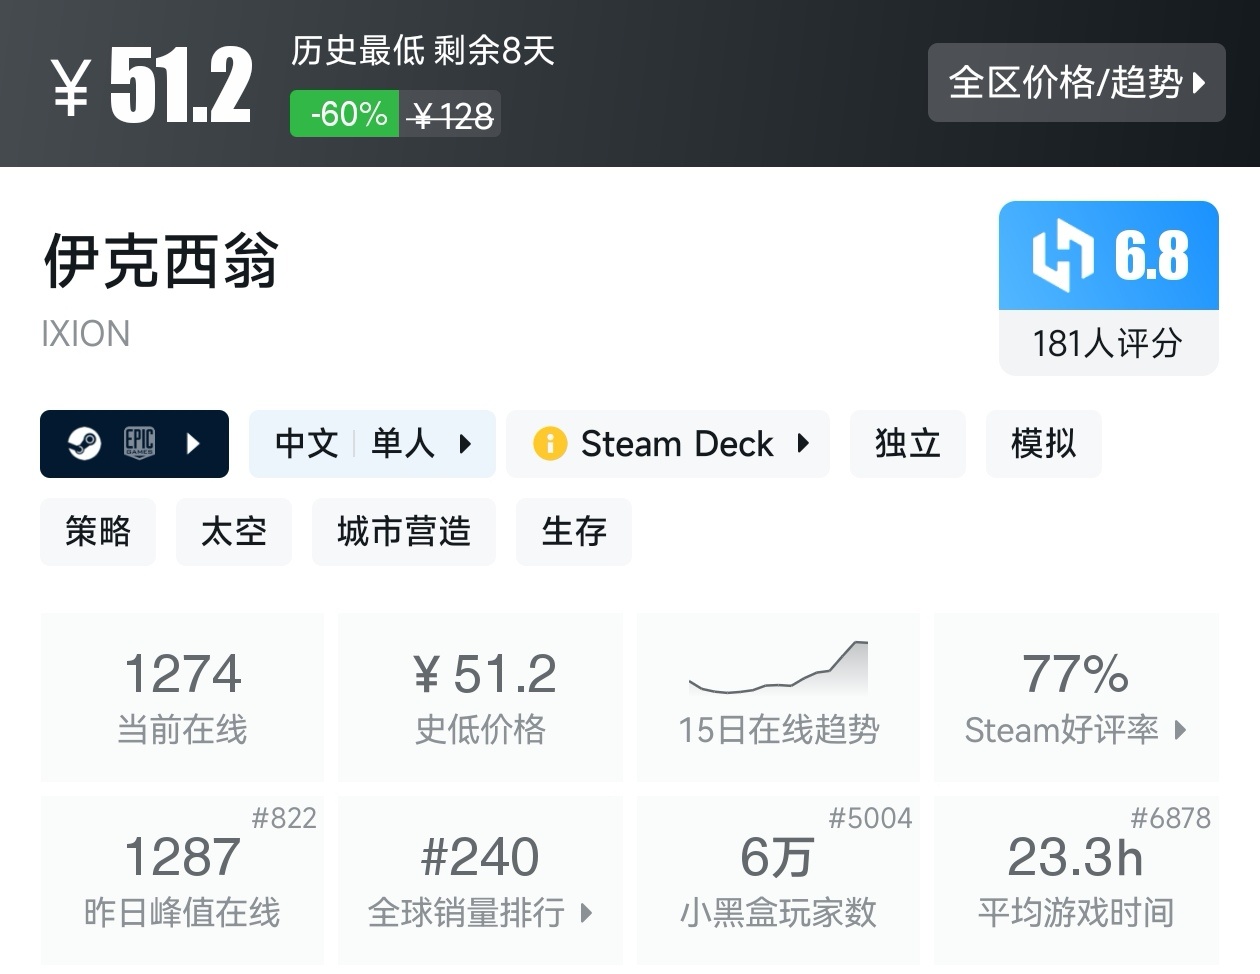Click the struck-through ¥128 original price
Screen dimensions: 1260x974
point(452,116)
